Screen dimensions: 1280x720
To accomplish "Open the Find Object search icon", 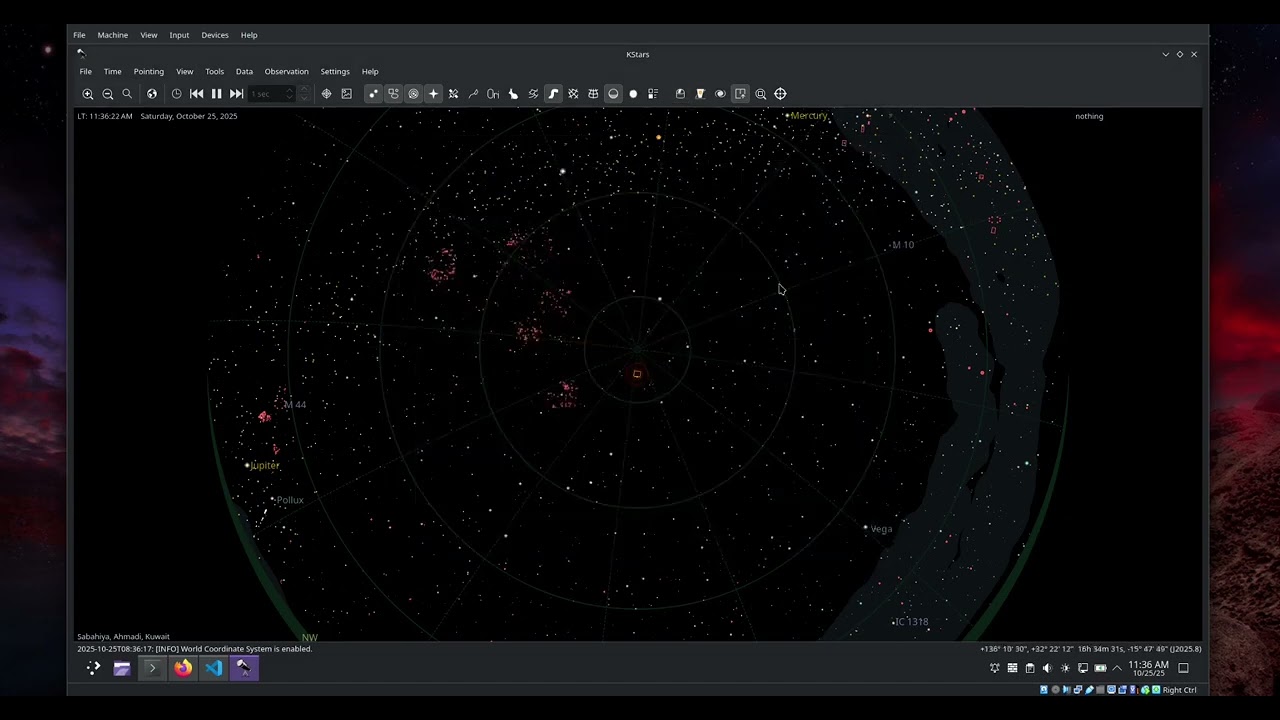I will 127,94.
